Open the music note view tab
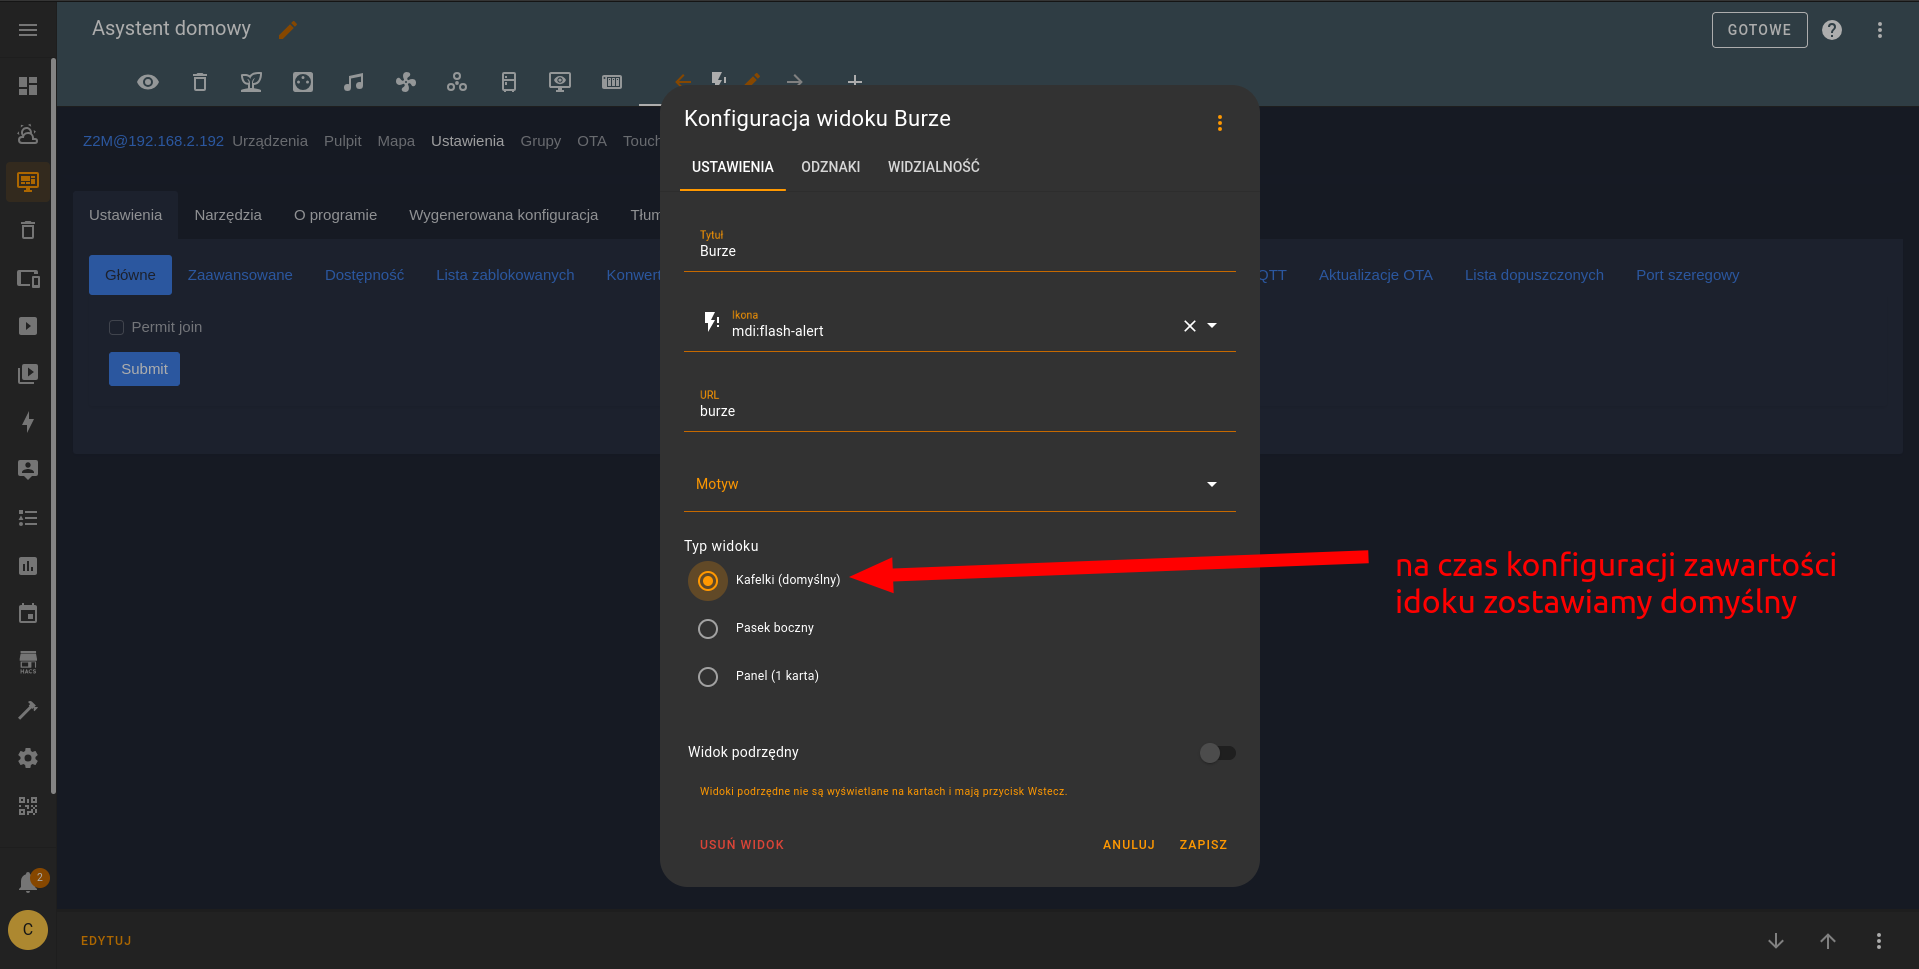 tap(354, 82)
